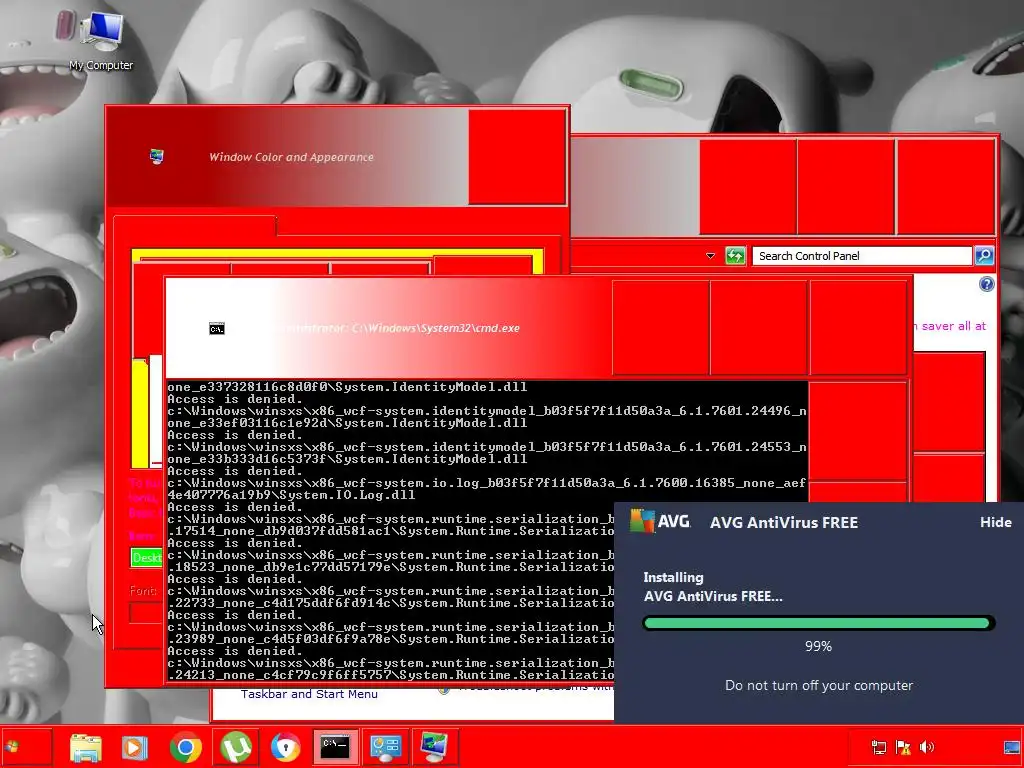Click the 'AVG AntiVirus FREE' popup heading
The width and height of the screenshot is (1024, 768).
pyautogui.click(x=784, y=522)
